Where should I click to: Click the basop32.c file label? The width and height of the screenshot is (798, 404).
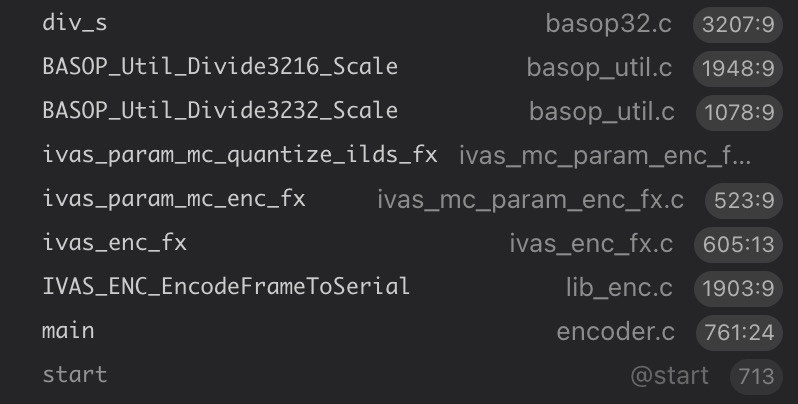coord(609,23)
